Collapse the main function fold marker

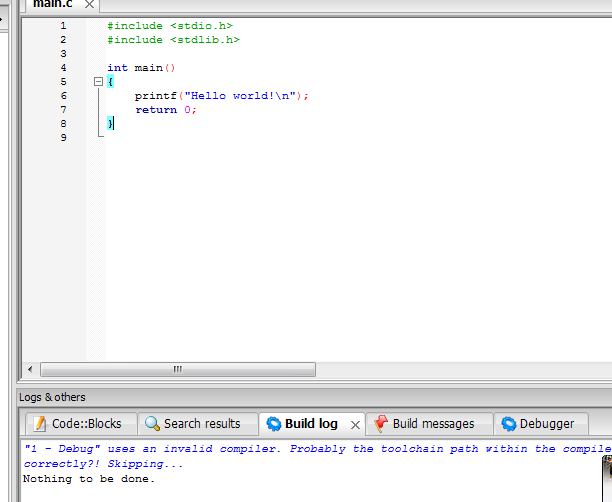coord(98,82)
